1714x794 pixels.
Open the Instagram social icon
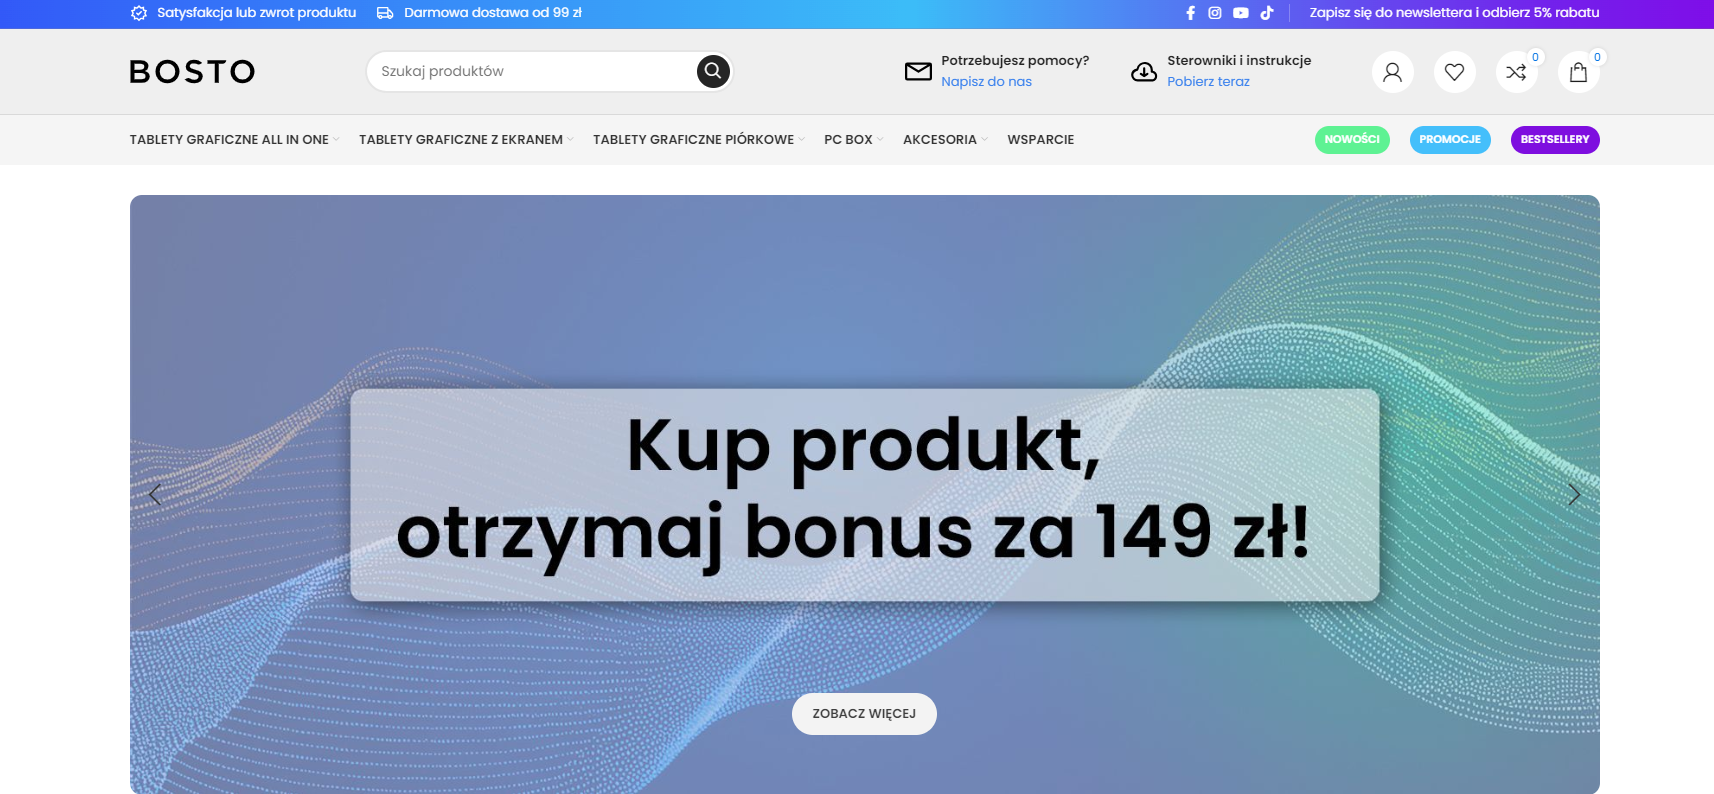[x=1215, y=13]
